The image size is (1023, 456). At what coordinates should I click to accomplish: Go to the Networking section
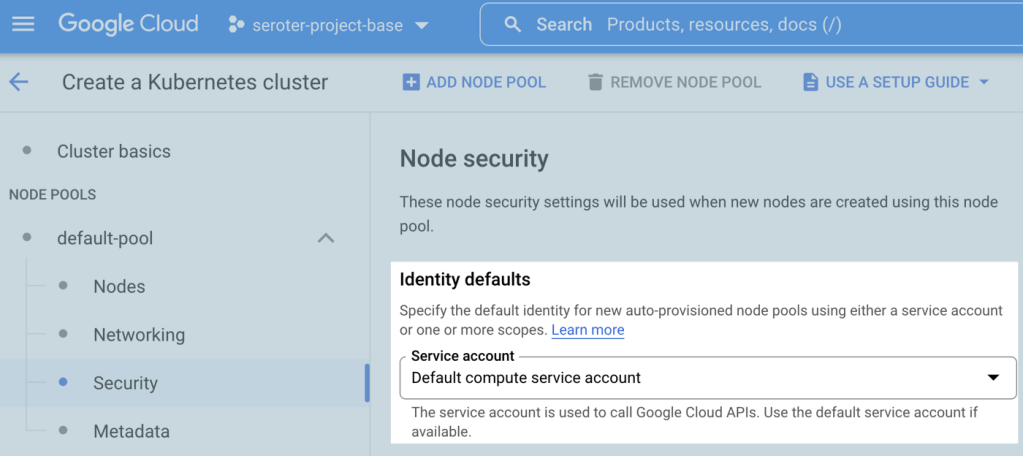pos(139,334)
